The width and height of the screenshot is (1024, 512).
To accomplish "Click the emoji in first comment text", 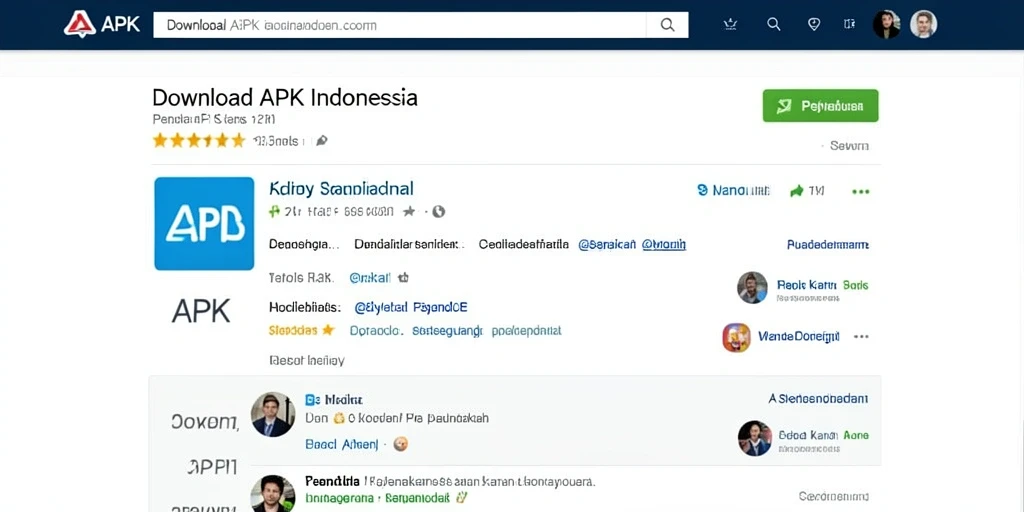I will point(338,419).
